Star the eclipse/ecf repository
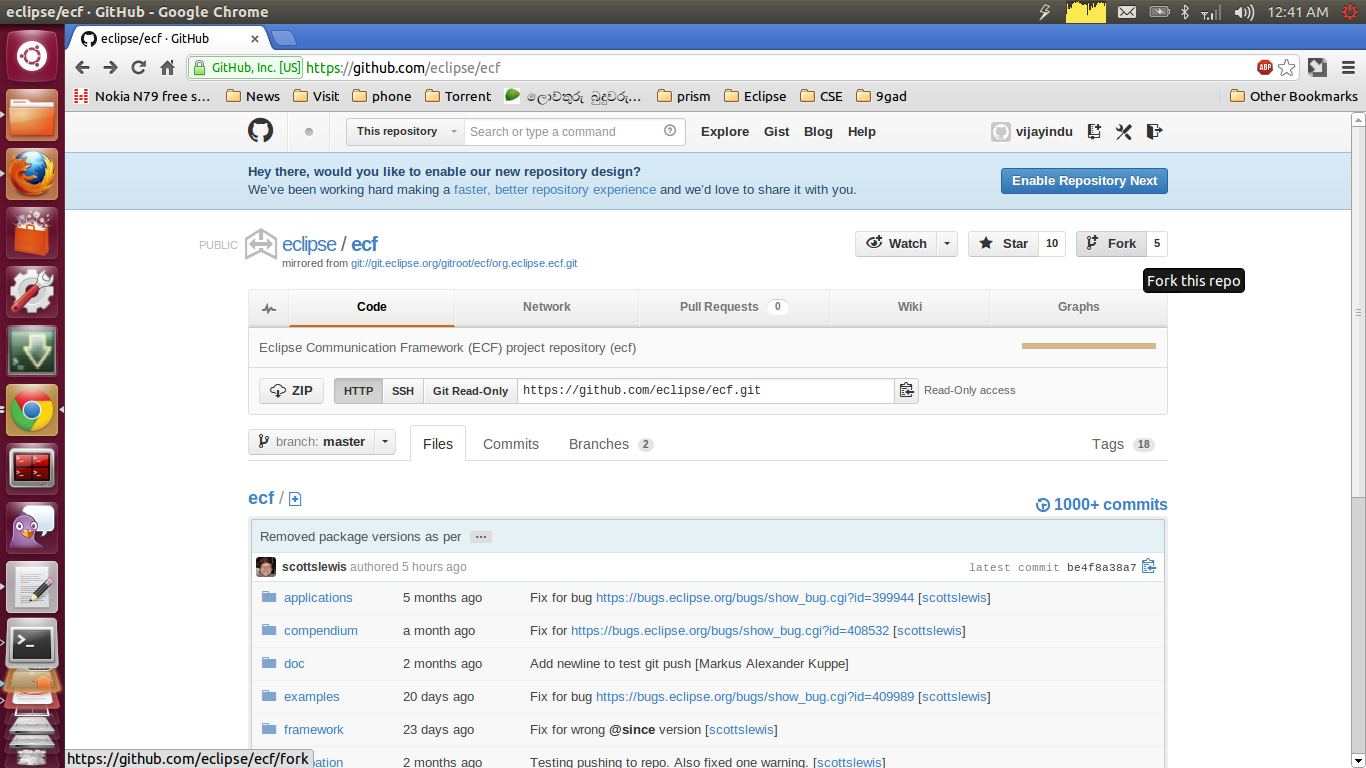 1004,244
